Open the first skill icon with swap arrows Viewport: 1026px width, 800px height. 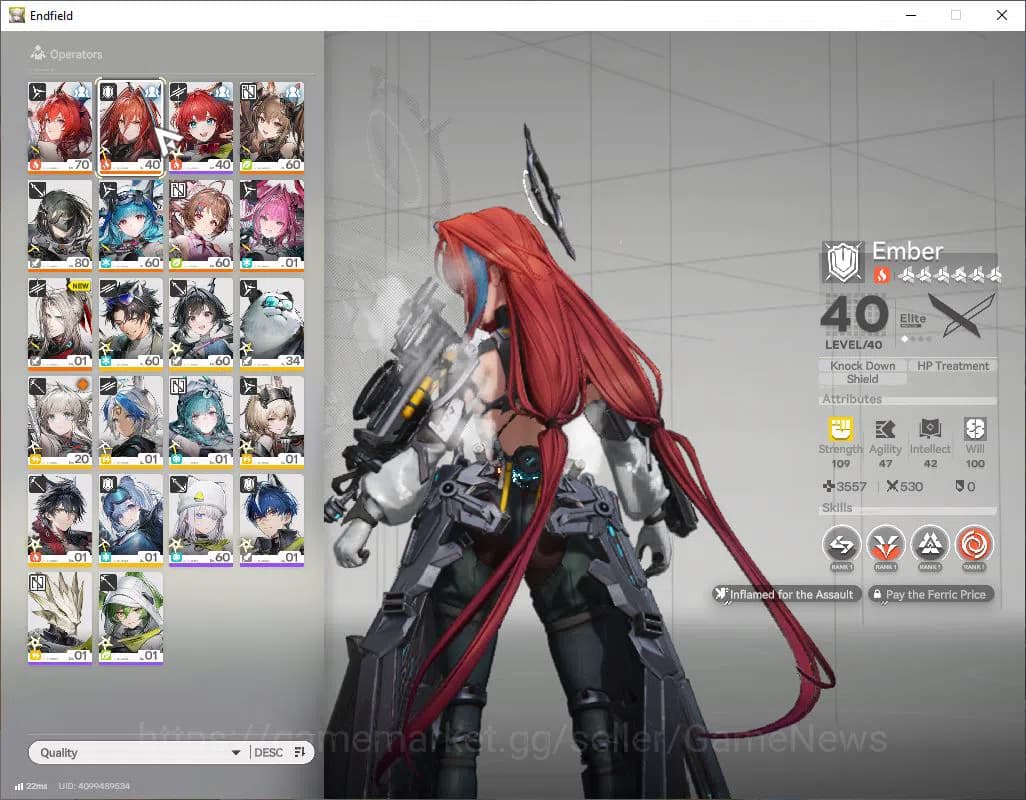click(841, 544)
